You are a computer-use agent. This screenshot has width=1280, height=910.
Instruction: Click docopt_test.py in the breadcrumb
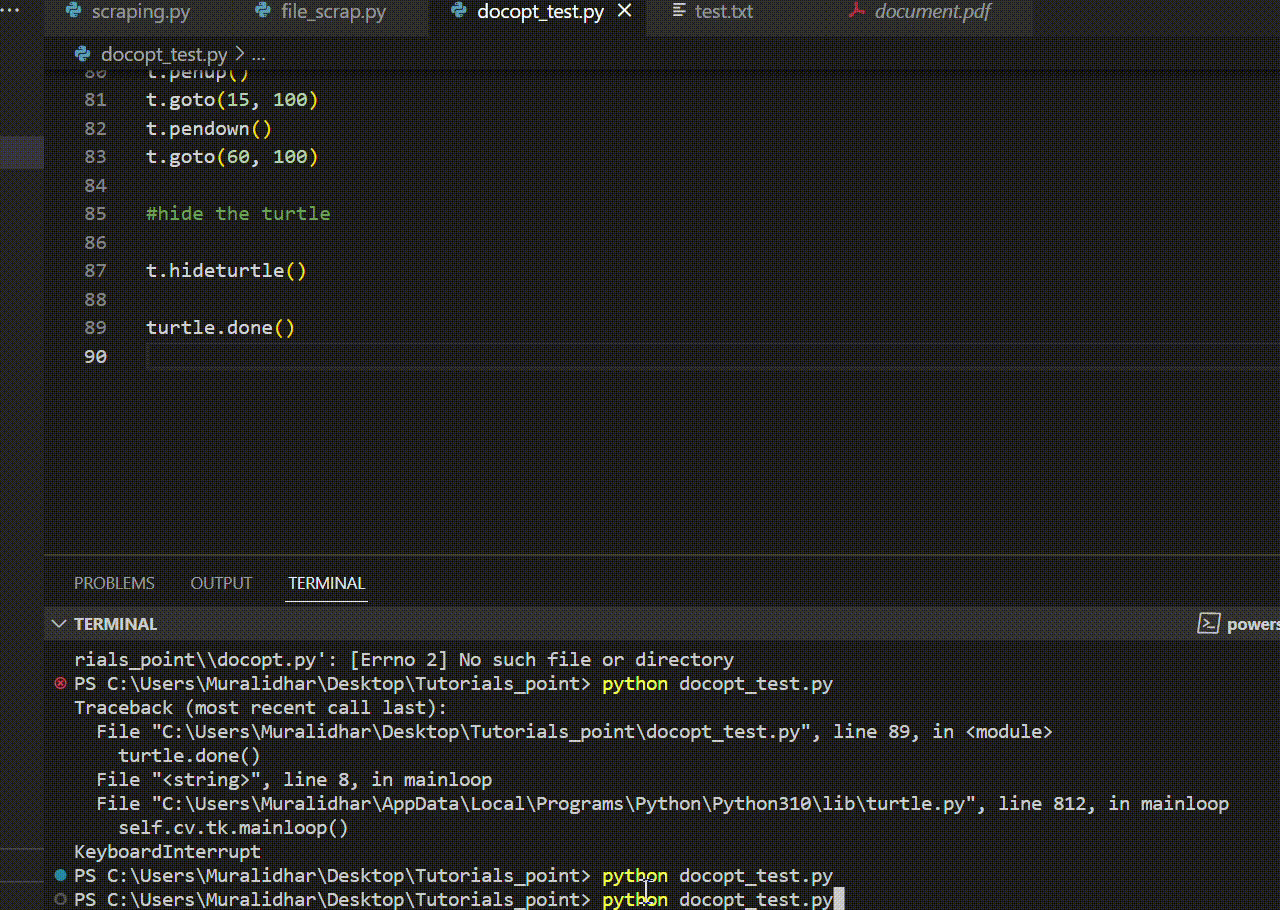click(x=164, y=54)
